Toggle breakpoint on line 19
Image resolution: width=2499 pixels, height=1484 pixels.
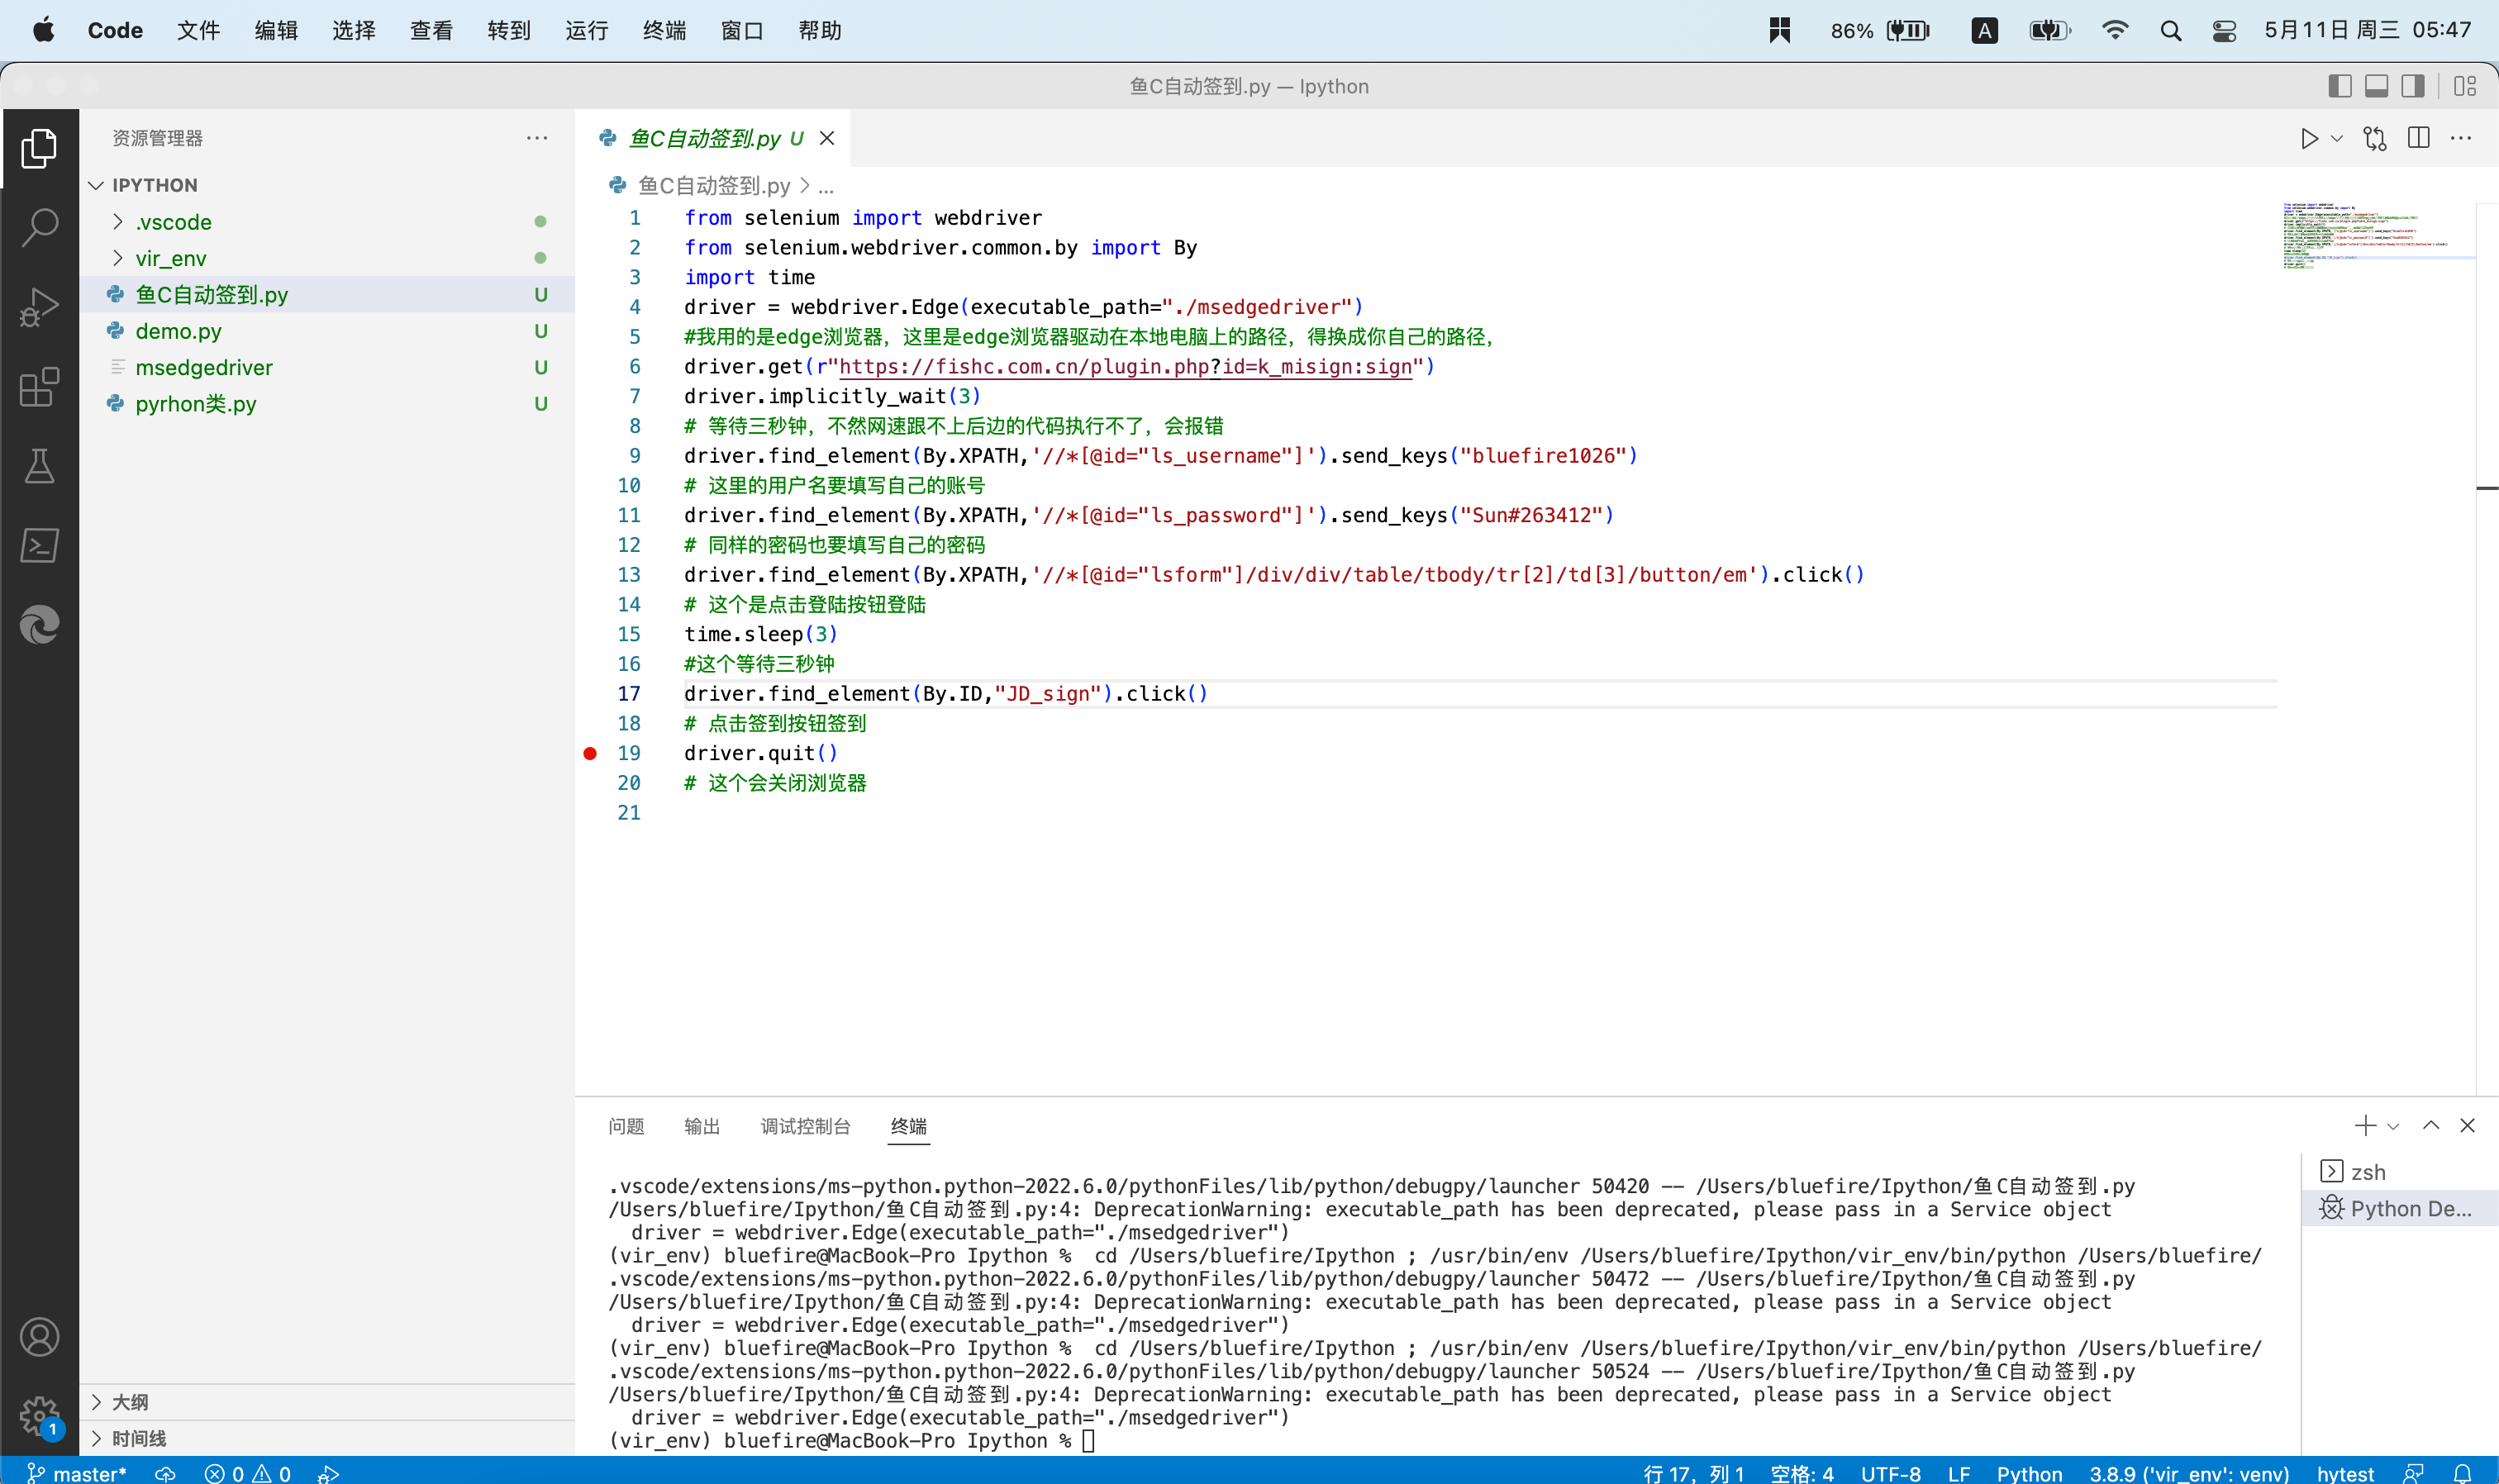click(590, 753)
